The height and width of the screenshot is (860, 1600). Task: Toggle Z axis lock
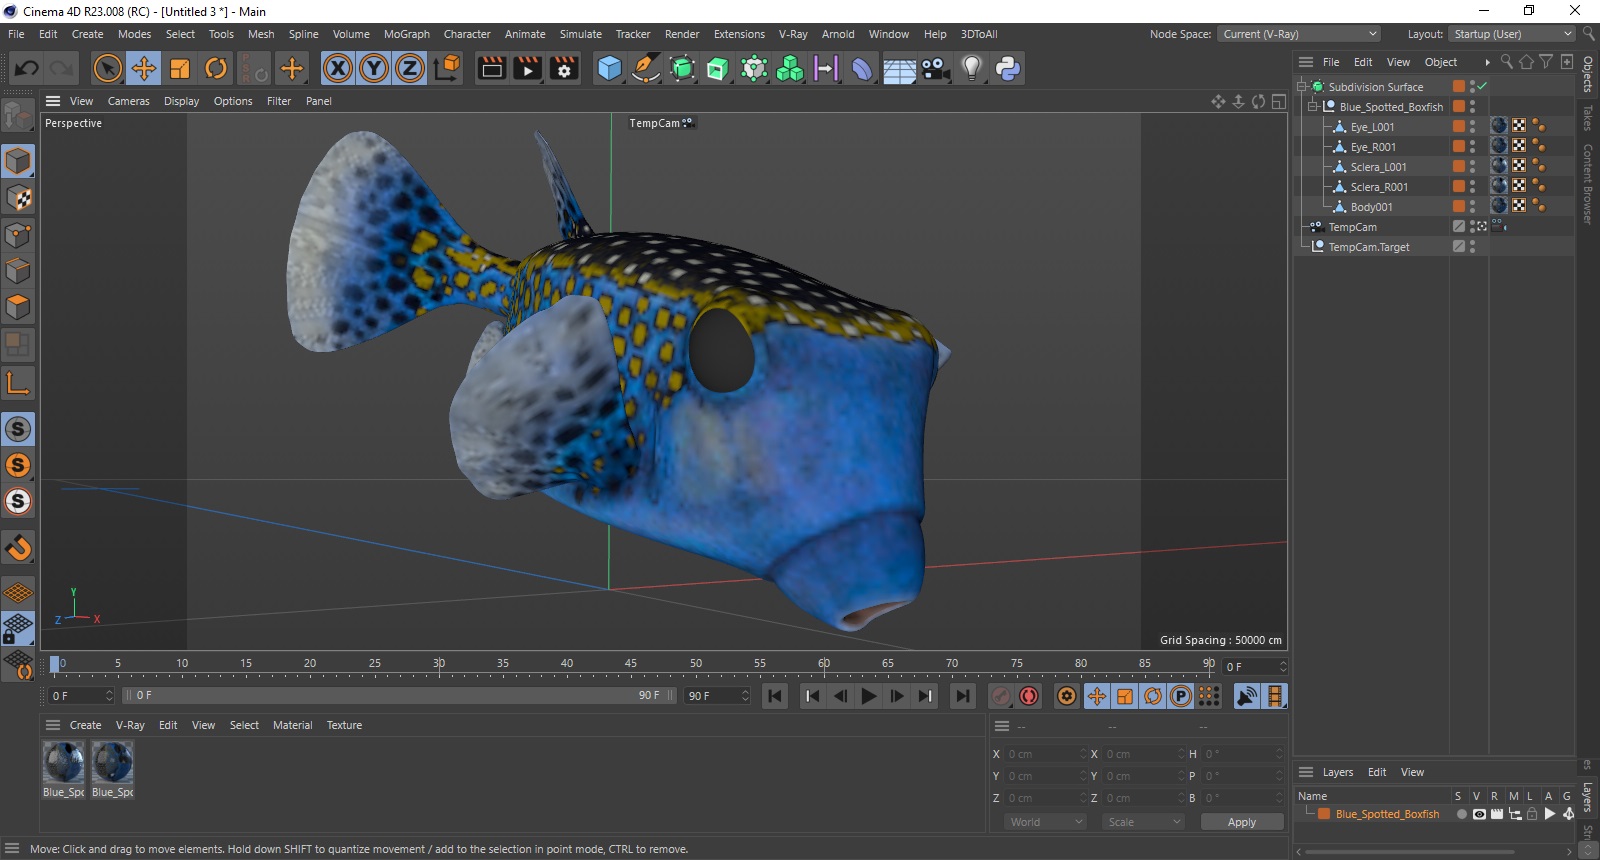pyautogui.click(x=410, y=68)
